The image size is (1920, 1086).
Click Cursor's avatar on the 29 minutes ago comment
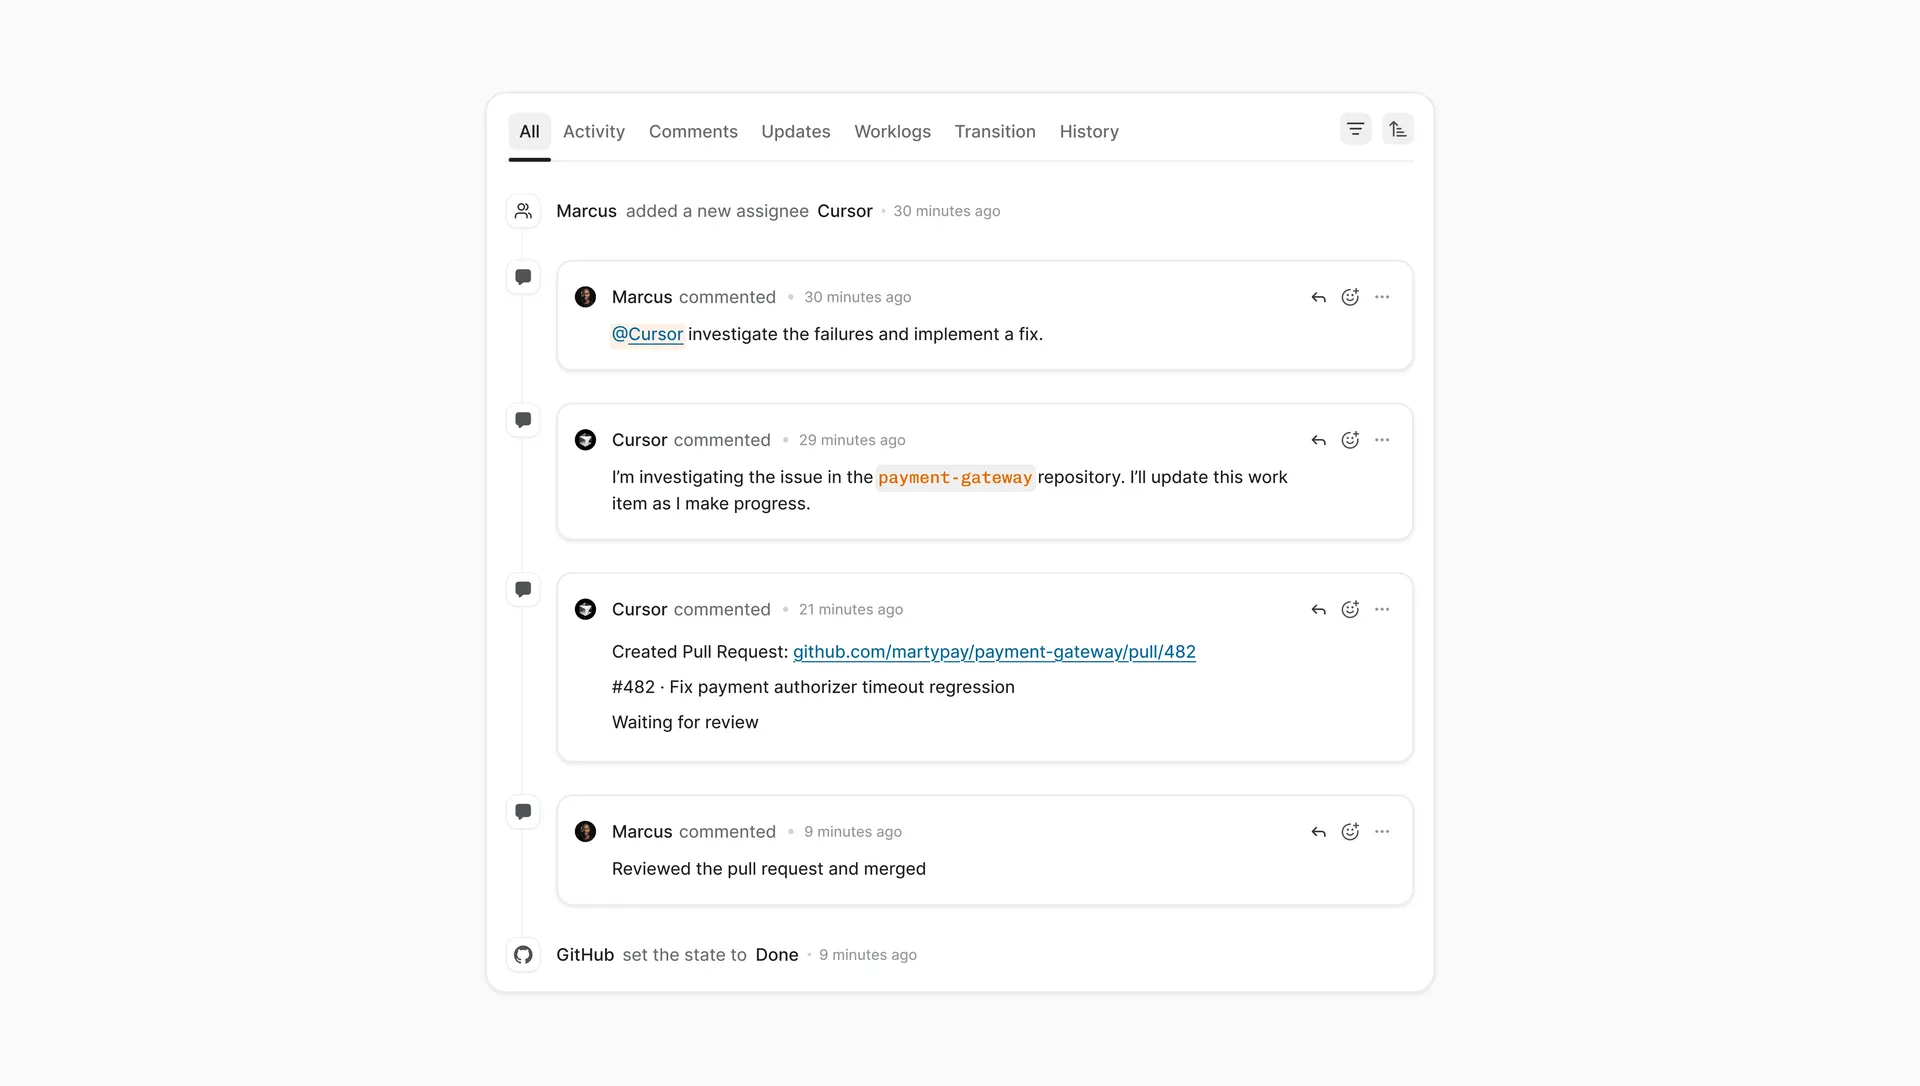(x=586, y=440)
